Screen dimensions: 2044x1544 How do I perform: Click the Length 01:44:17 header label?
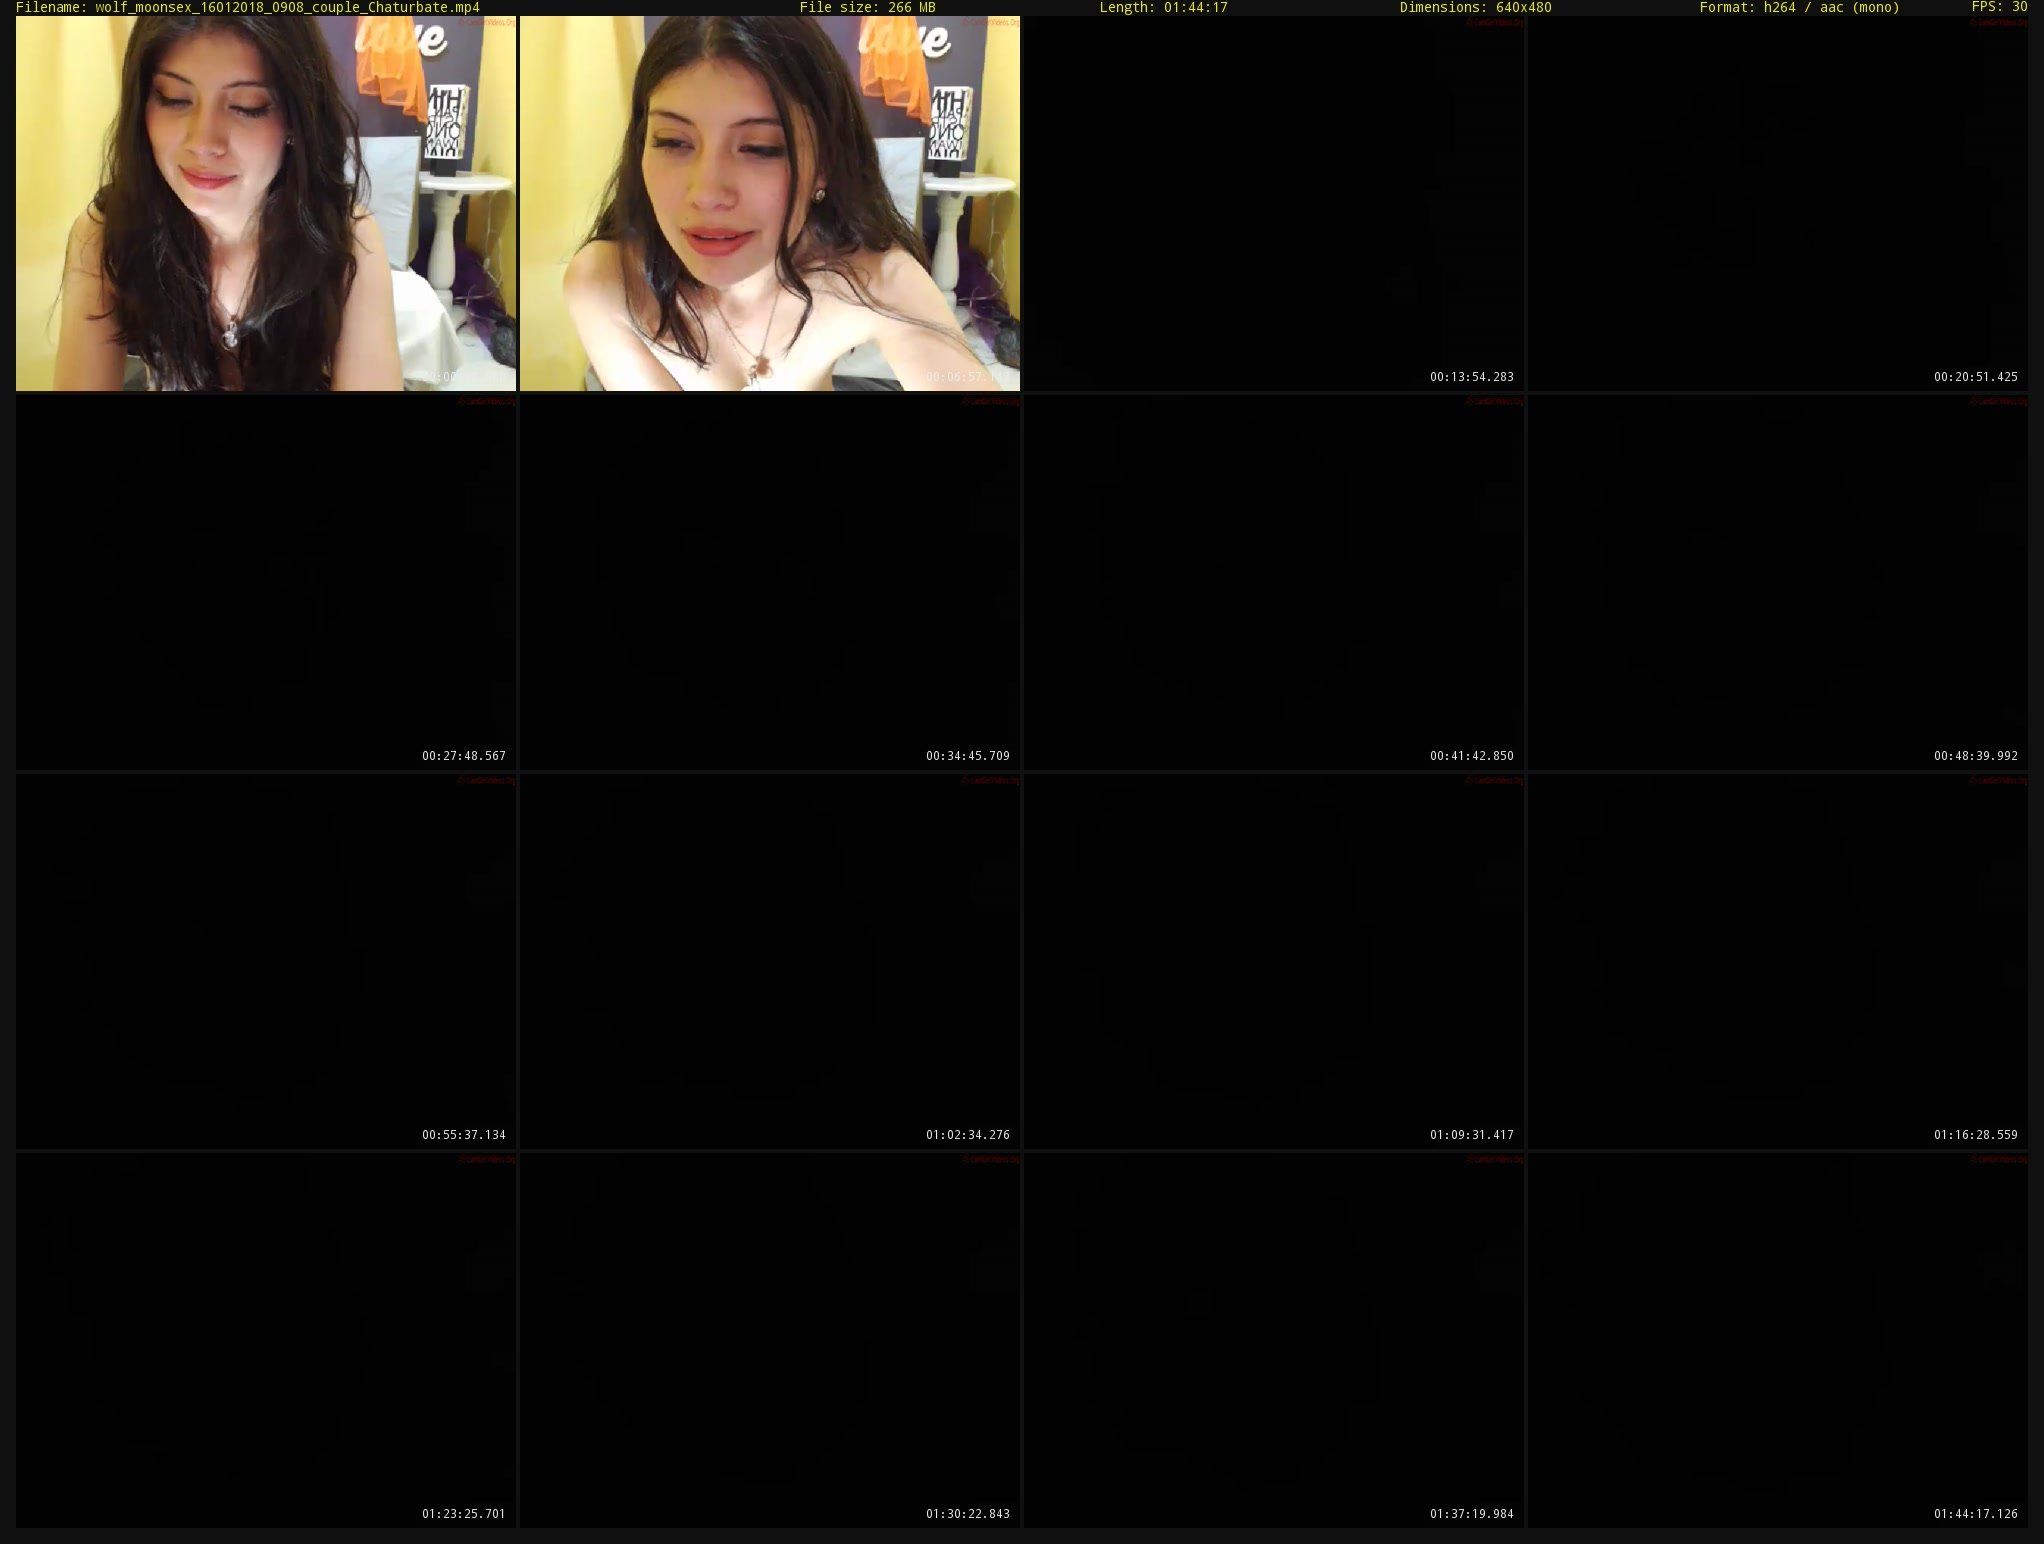[1163, 8]
